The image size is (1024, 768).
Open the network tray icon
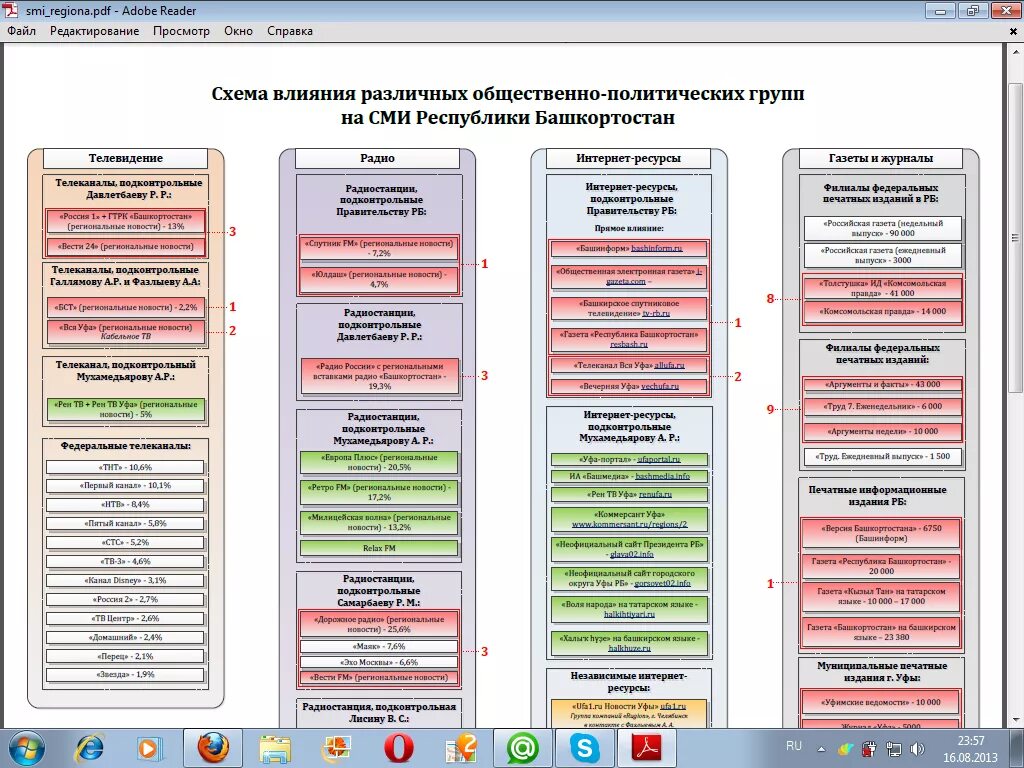coord(893,749)
